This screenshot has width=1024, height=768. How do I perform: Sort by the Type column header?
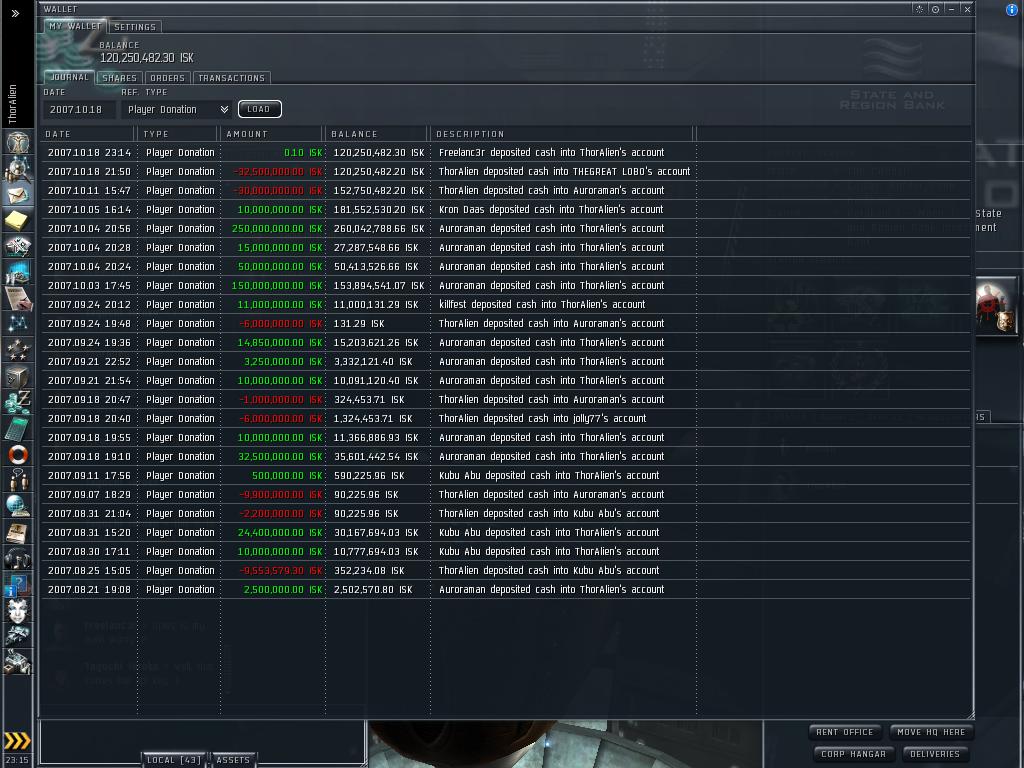click(179, 134)
